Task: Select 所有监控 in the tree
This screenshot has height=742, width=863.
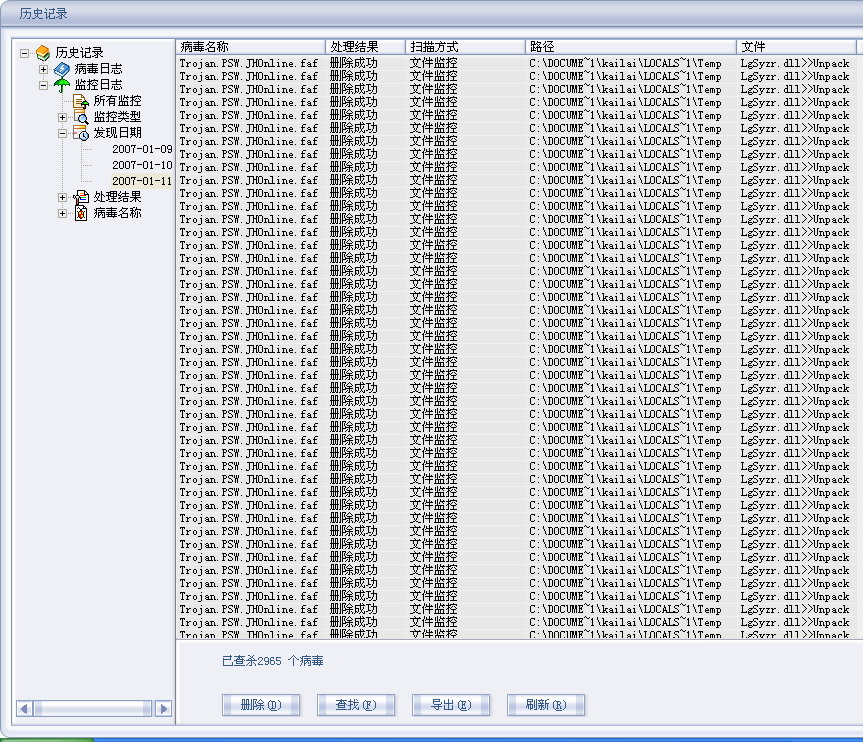Action: pos(117,101)
